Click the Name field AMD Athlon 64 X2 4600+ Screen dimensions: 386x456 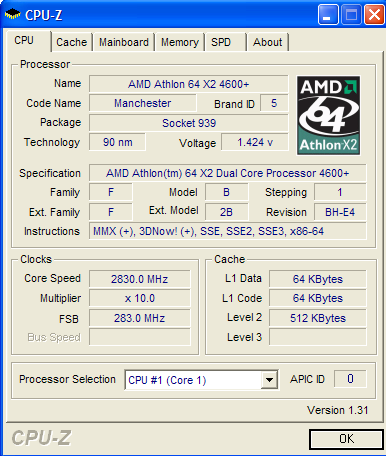(189, 84)
